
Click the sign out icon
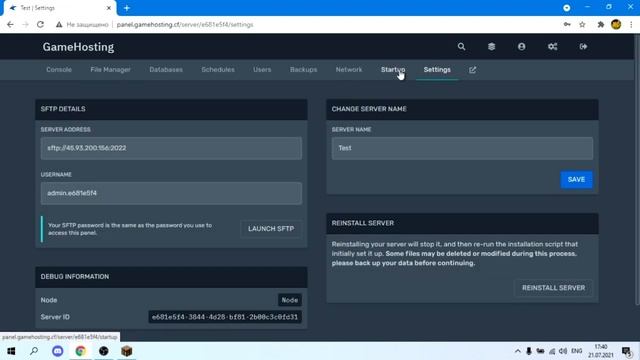coord(583,47)
